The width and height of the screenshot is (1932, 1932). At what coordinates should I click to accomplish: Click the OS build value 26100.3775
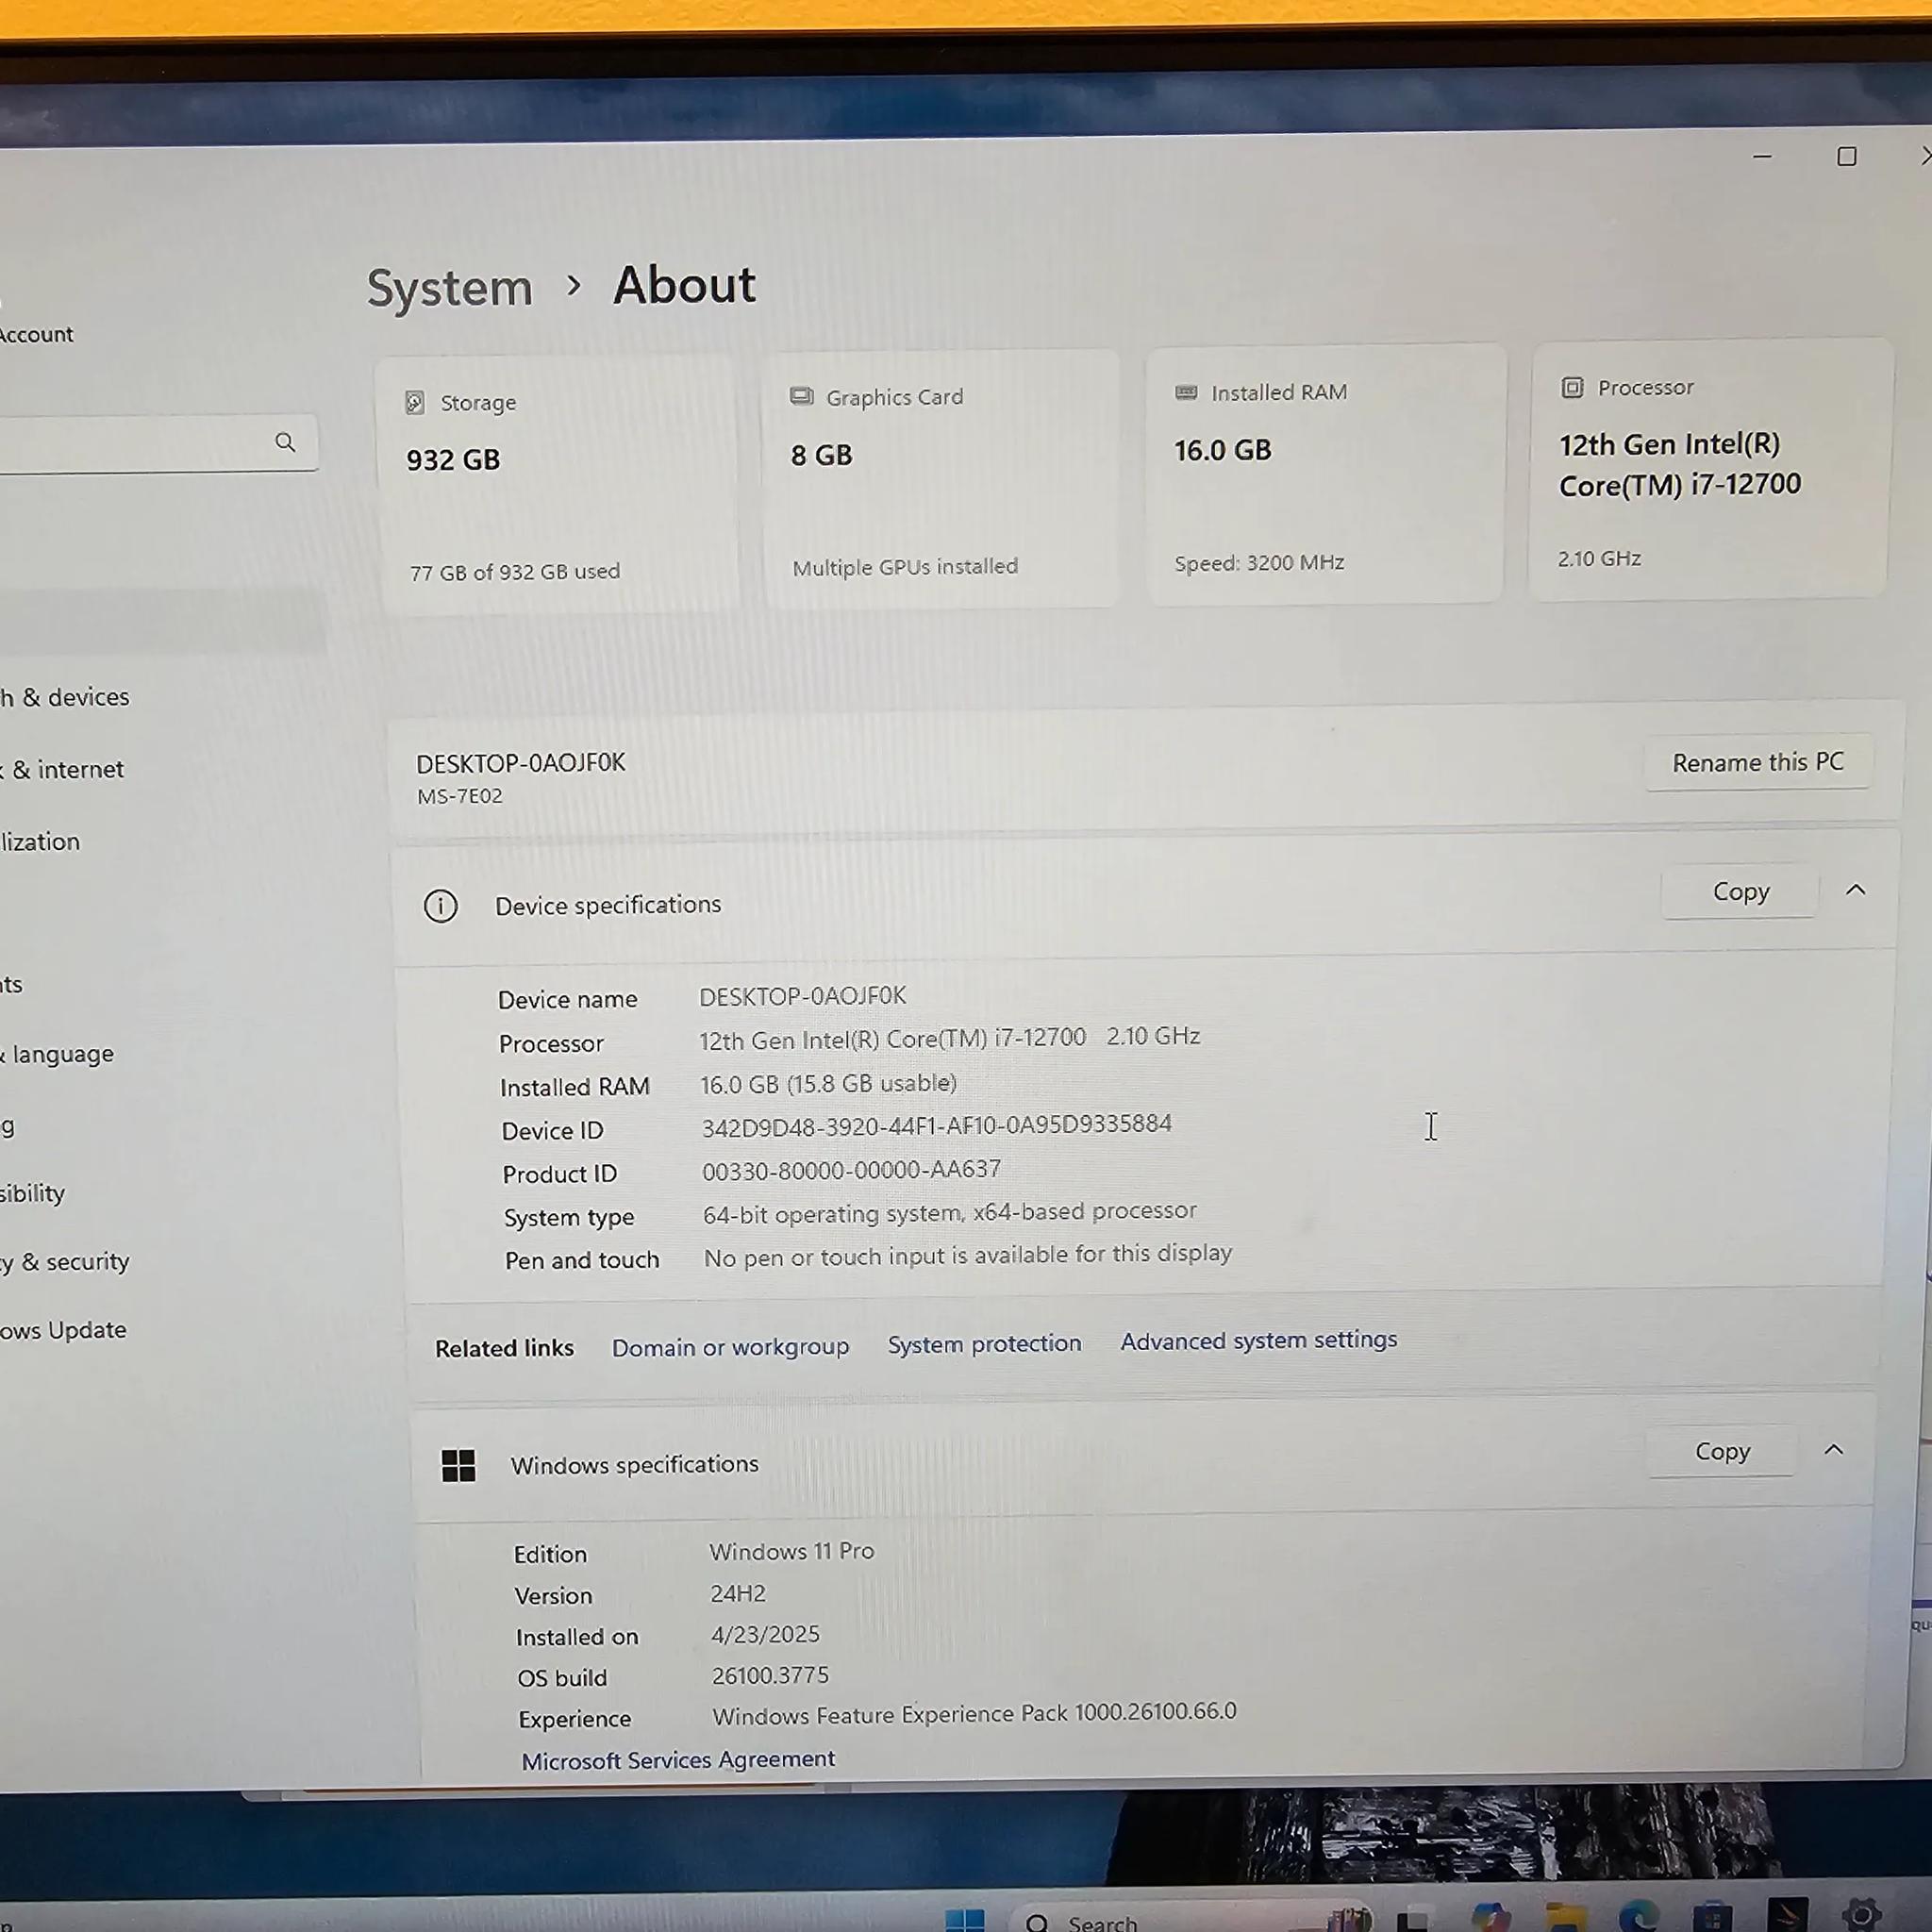click(x=770, y=1675)
